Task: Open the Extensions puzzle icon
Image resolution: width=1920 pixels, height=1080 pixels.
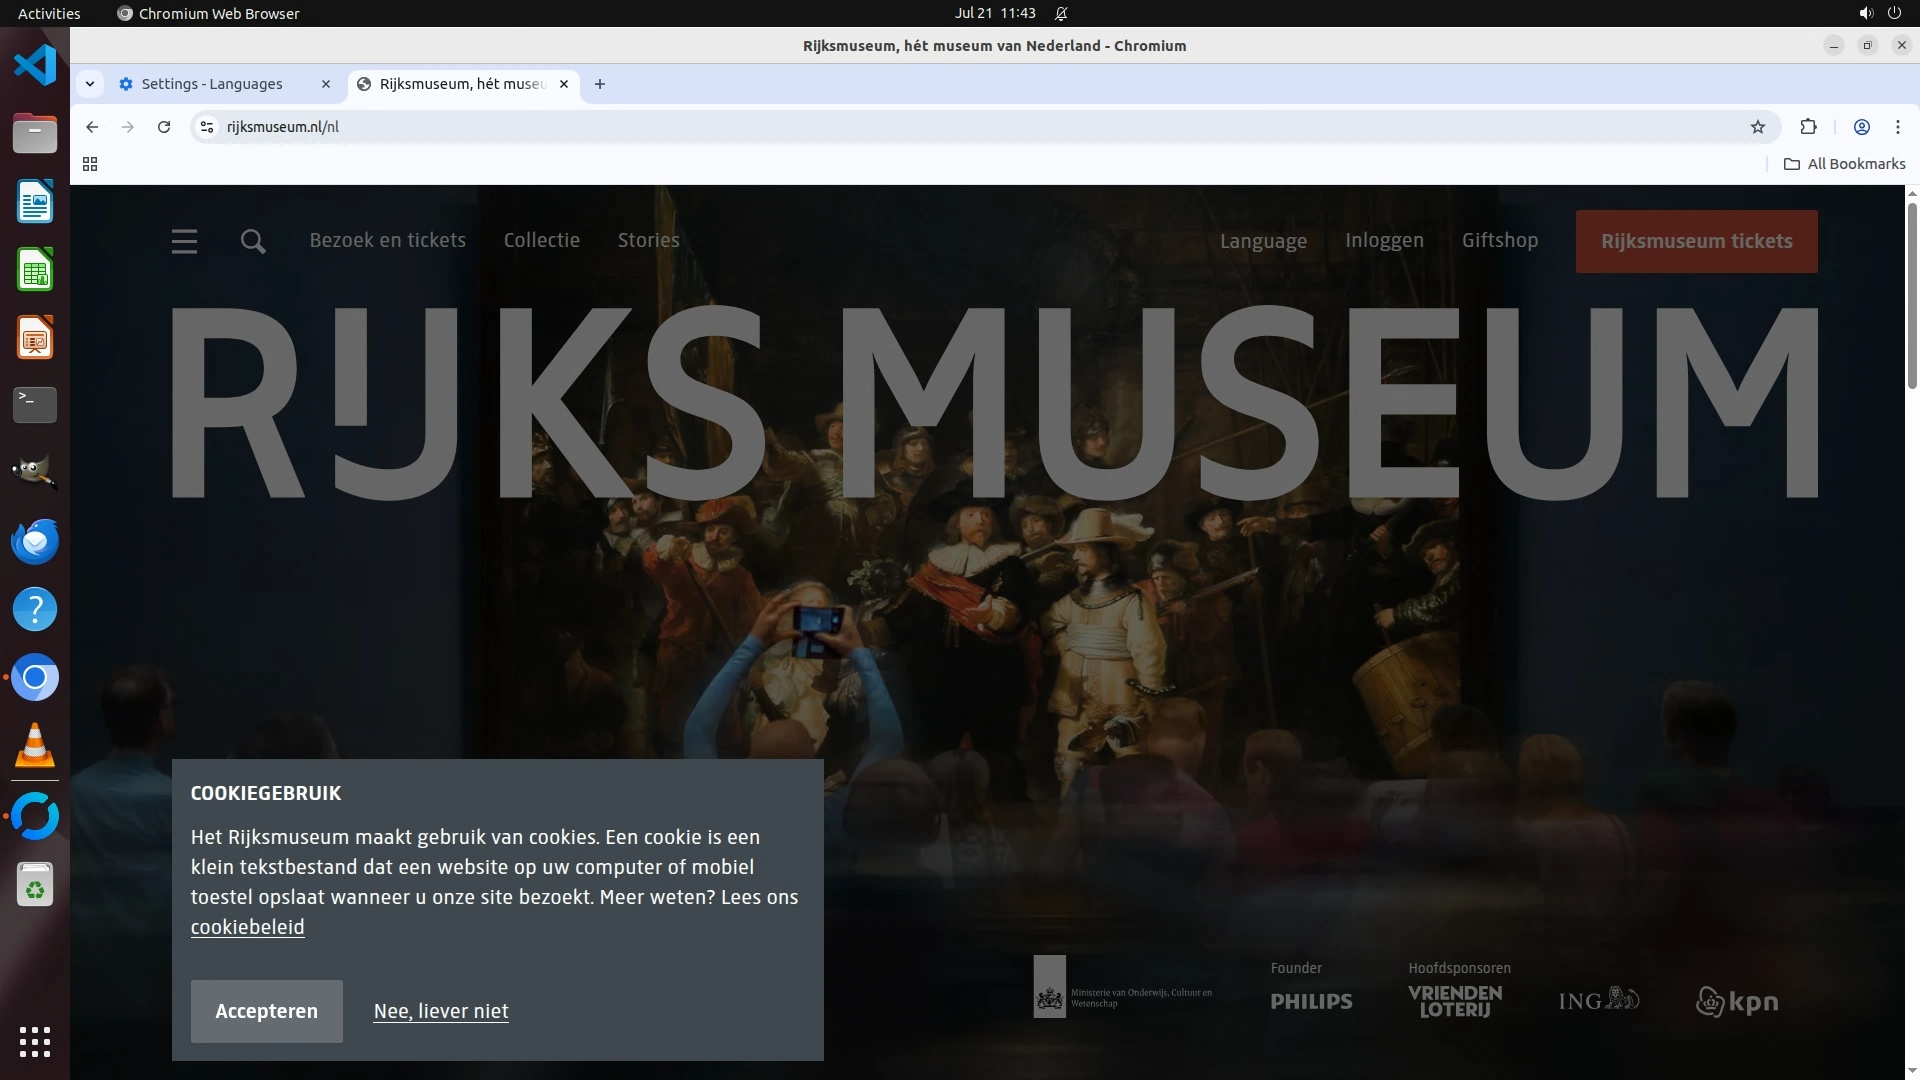Action: [1808, 127]
